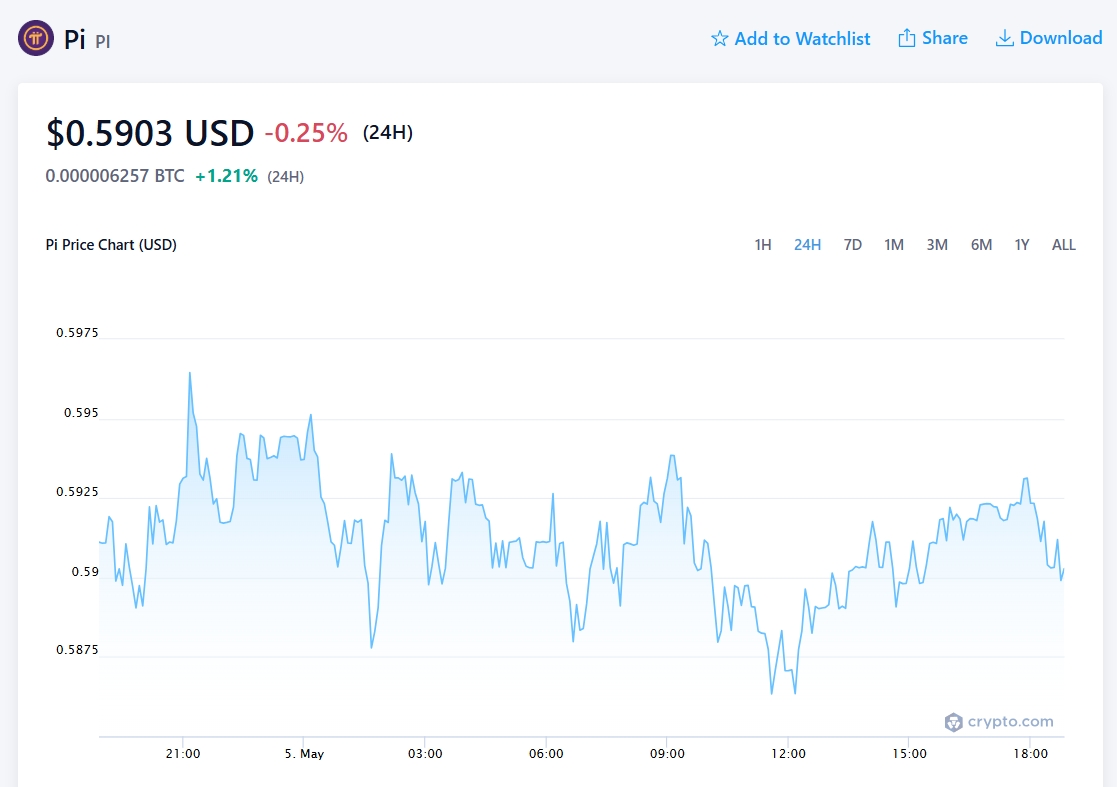This screenshot has height=787, width=1117.
Task: Click the Add to Watchlist link
Action: (802, 39)
